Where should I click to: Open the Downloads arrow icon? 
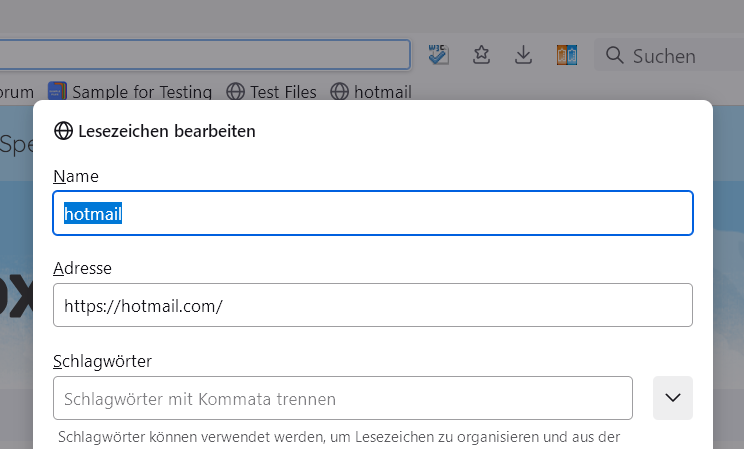[x=523, y=55]
